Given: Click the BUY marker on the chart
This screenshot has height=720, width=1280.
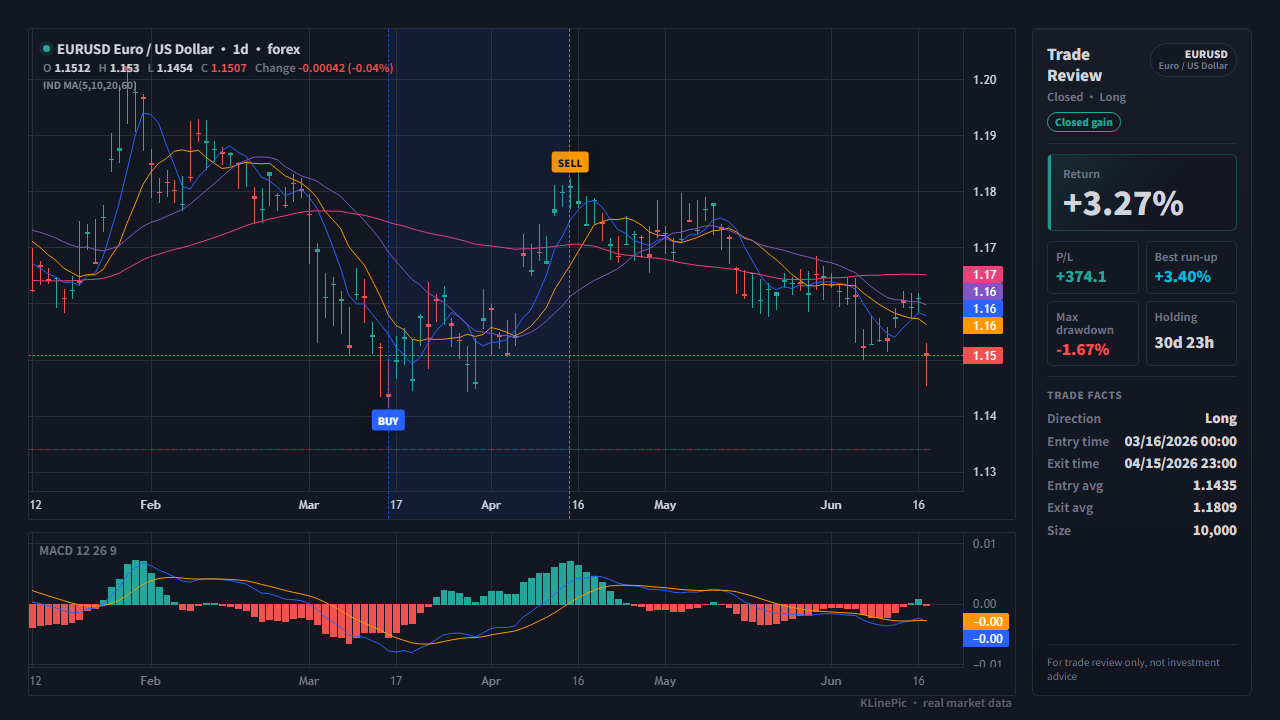Looking at the screenshot, I should click(x=388, y=421).
